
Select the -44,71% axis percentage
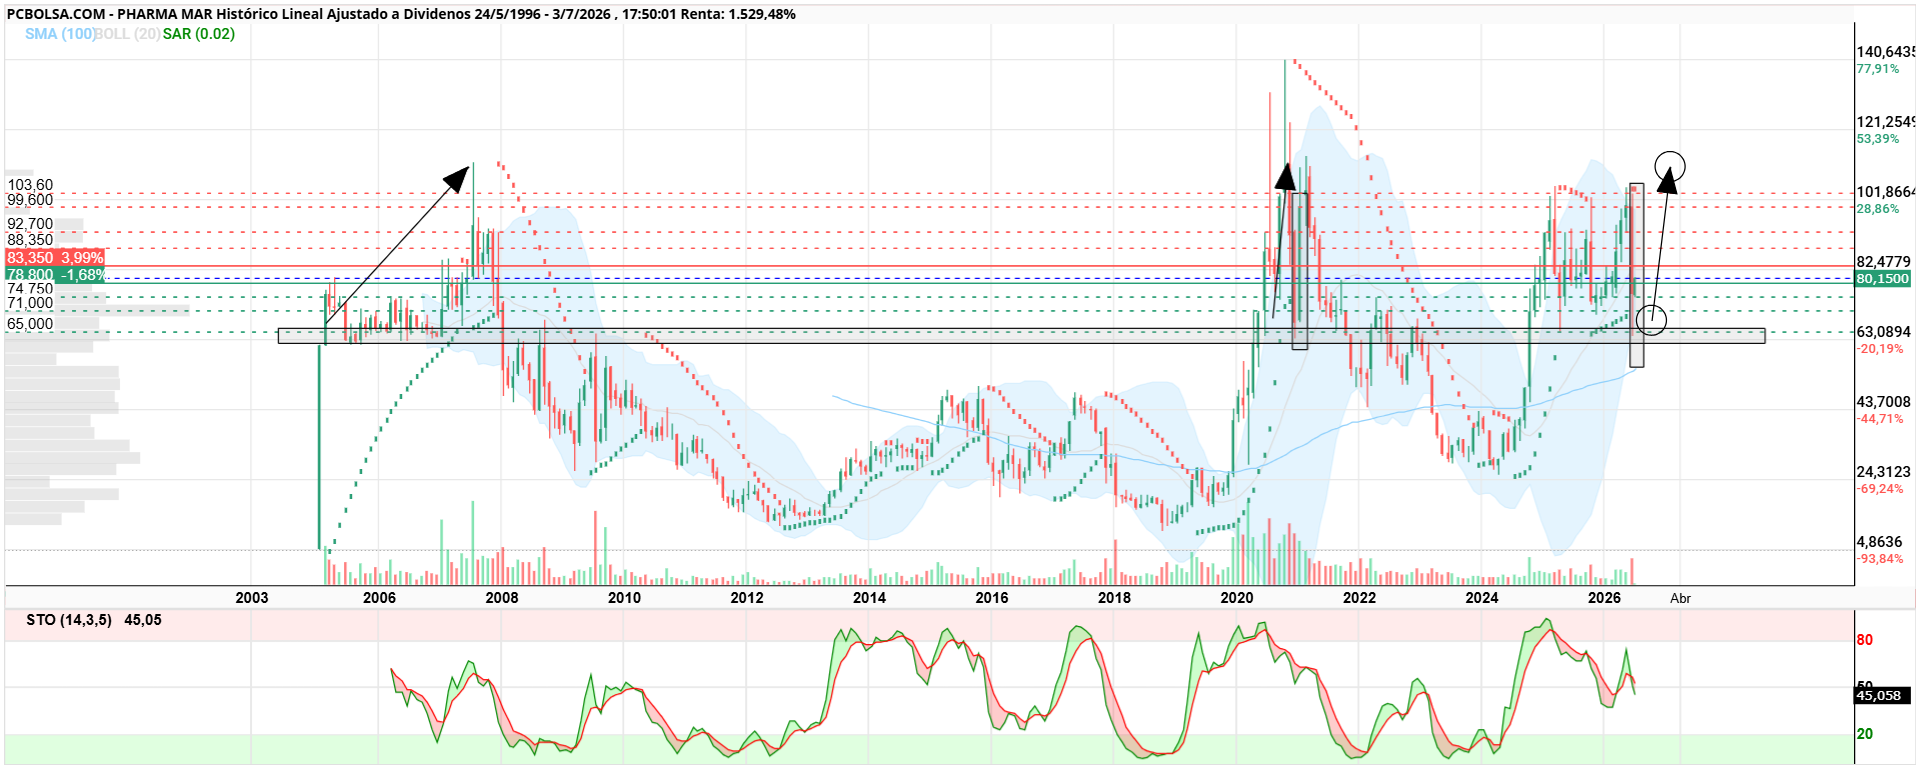coord(1880,419)
